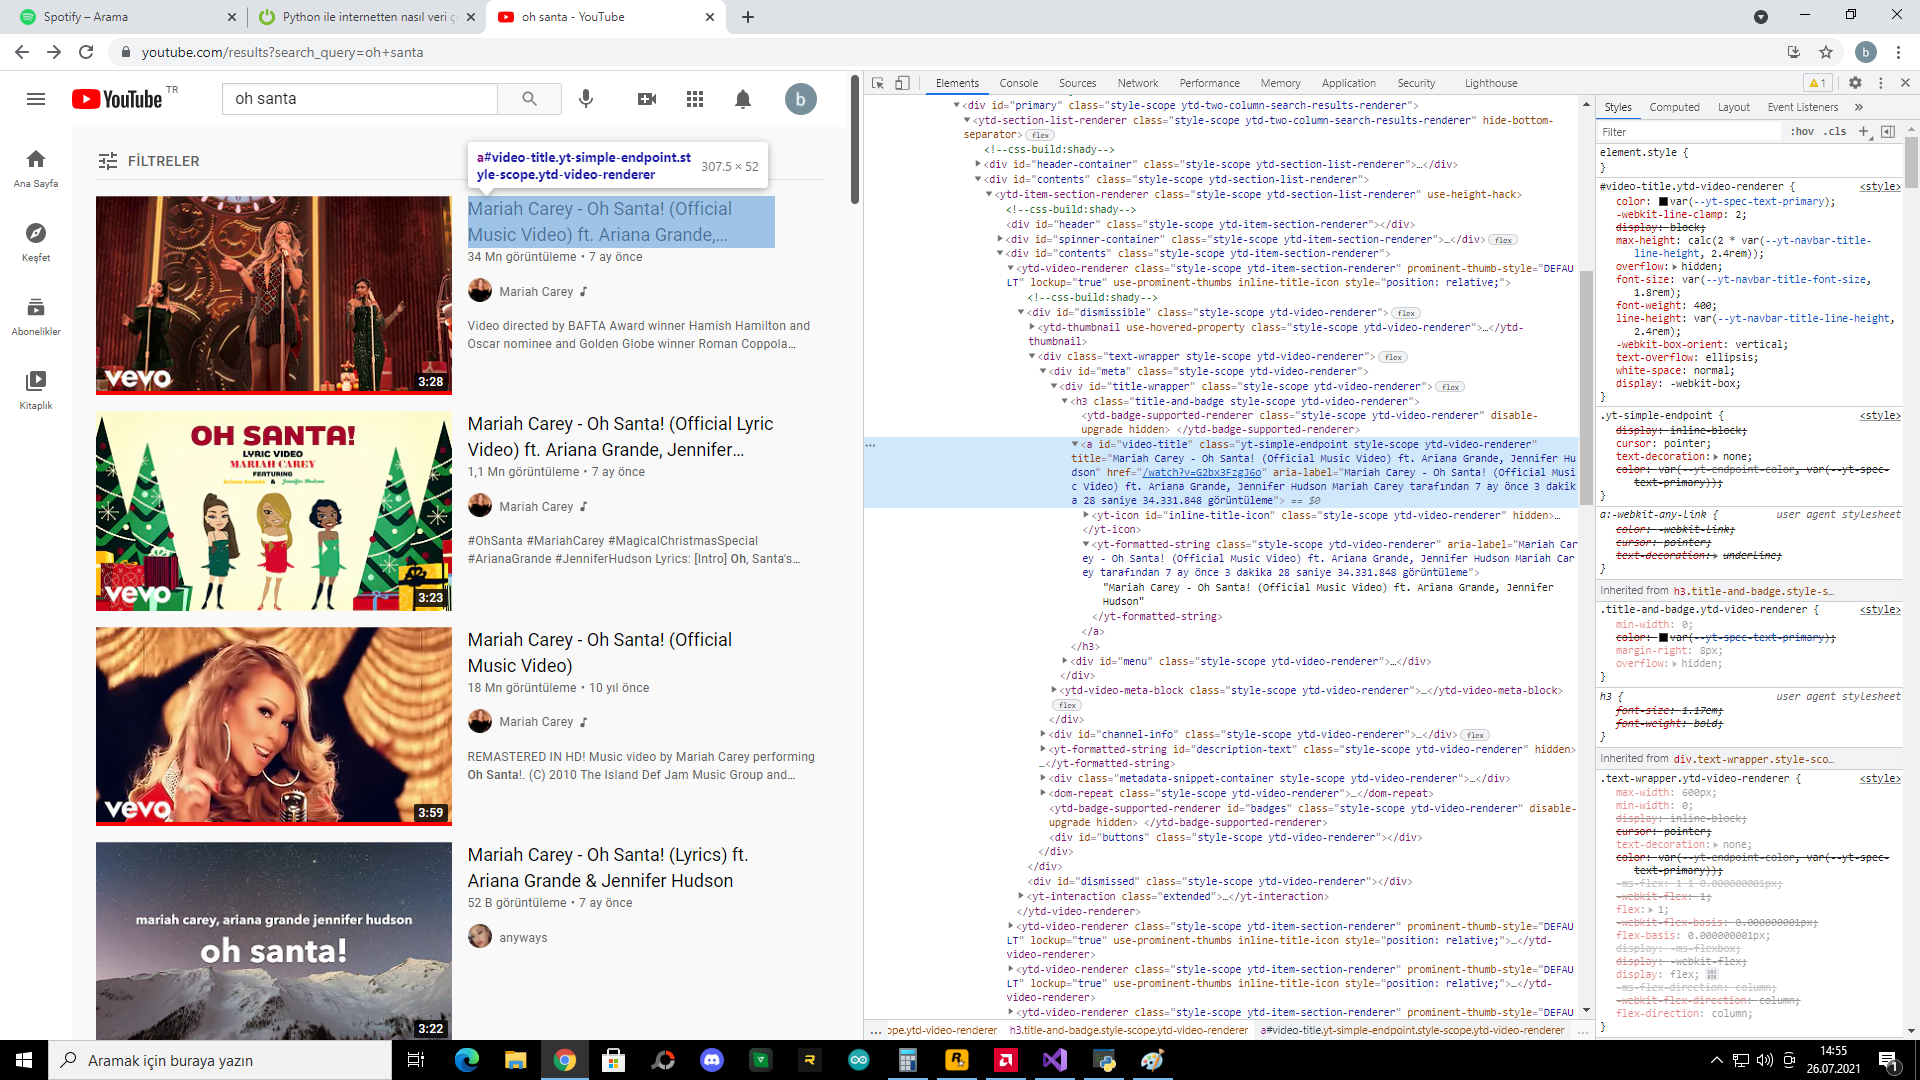Expand the ytd-thumbnail node in the DOM tree
Image resolution: width=1920 pixels, height=1080 pixels.
[1033, 327]
